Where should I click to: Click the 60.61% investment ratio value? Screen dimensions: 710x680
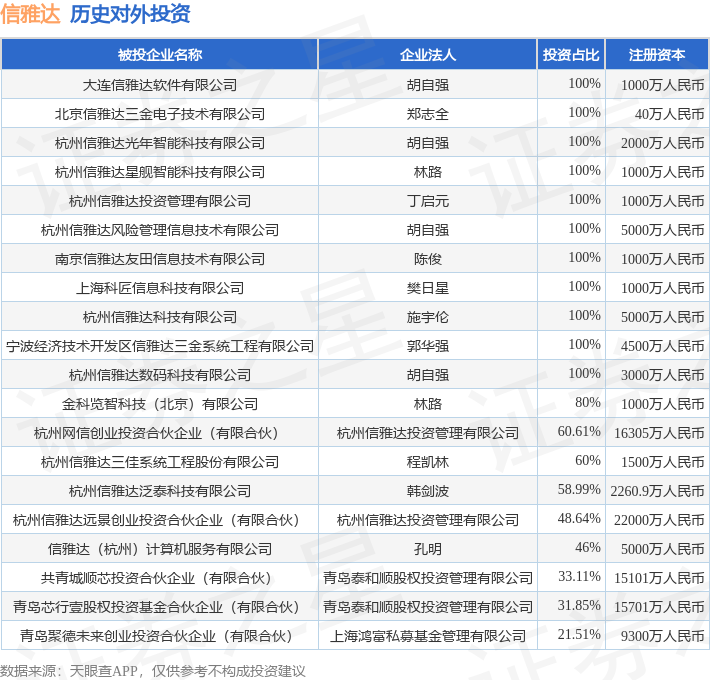click(579, 431)
